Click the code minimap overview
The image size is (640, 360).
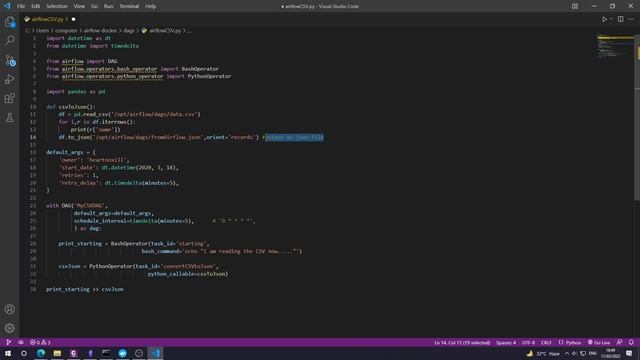click(615, 46)
